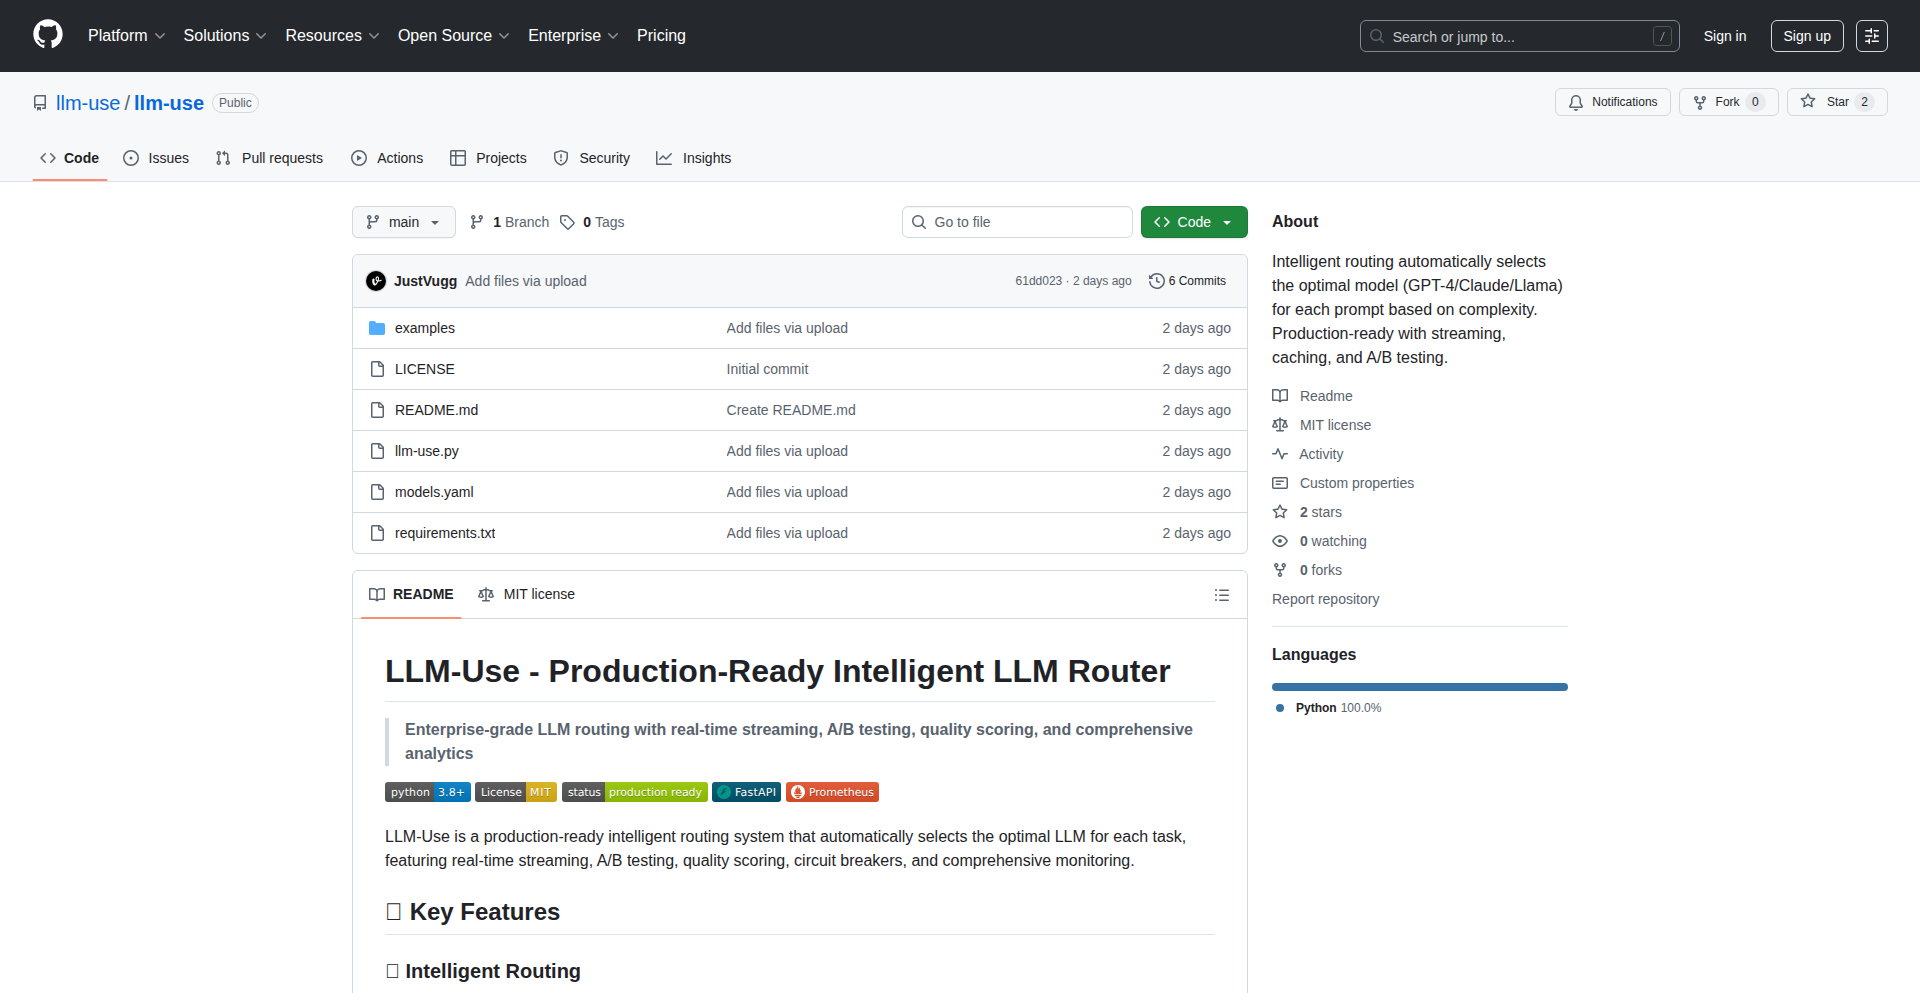Image resolution: width=1920 pixels, height=993 pixels.
Task: Click the JustVugg avatar icon
Action: (x=376, y=281)
